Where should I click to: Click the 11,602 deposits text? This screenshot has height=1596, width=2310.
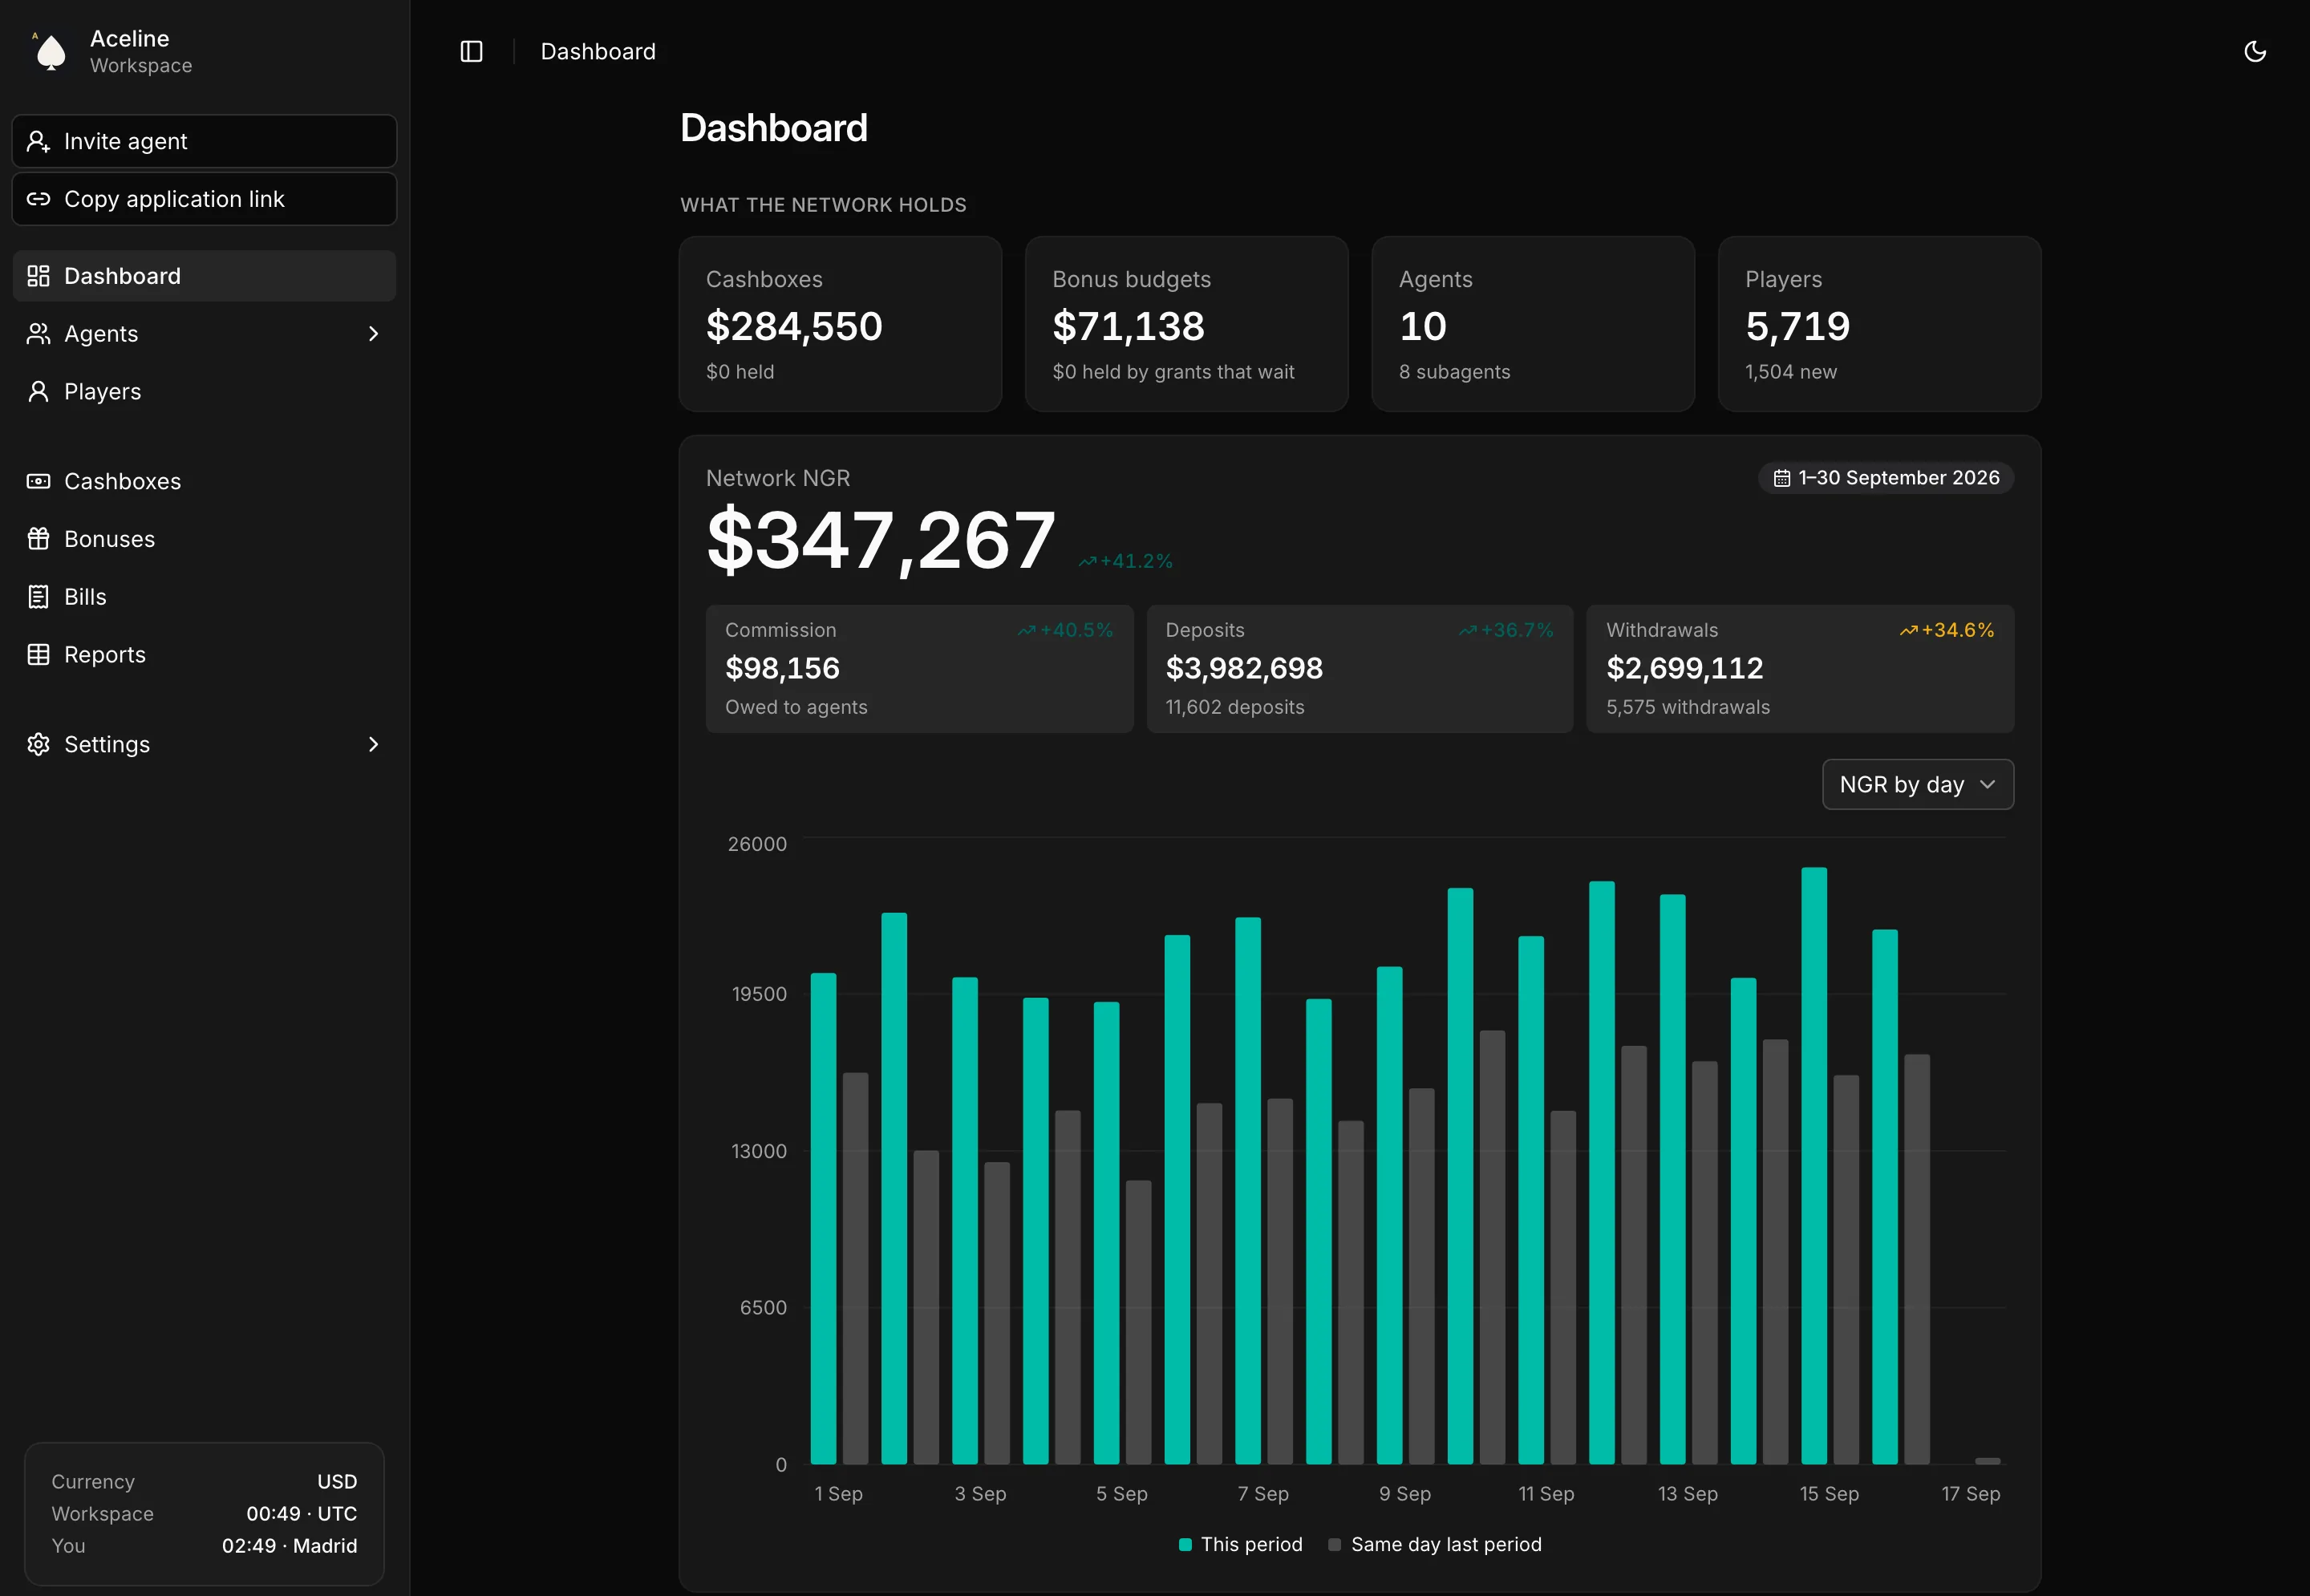pyautogui.click(x=1234, y=707)
